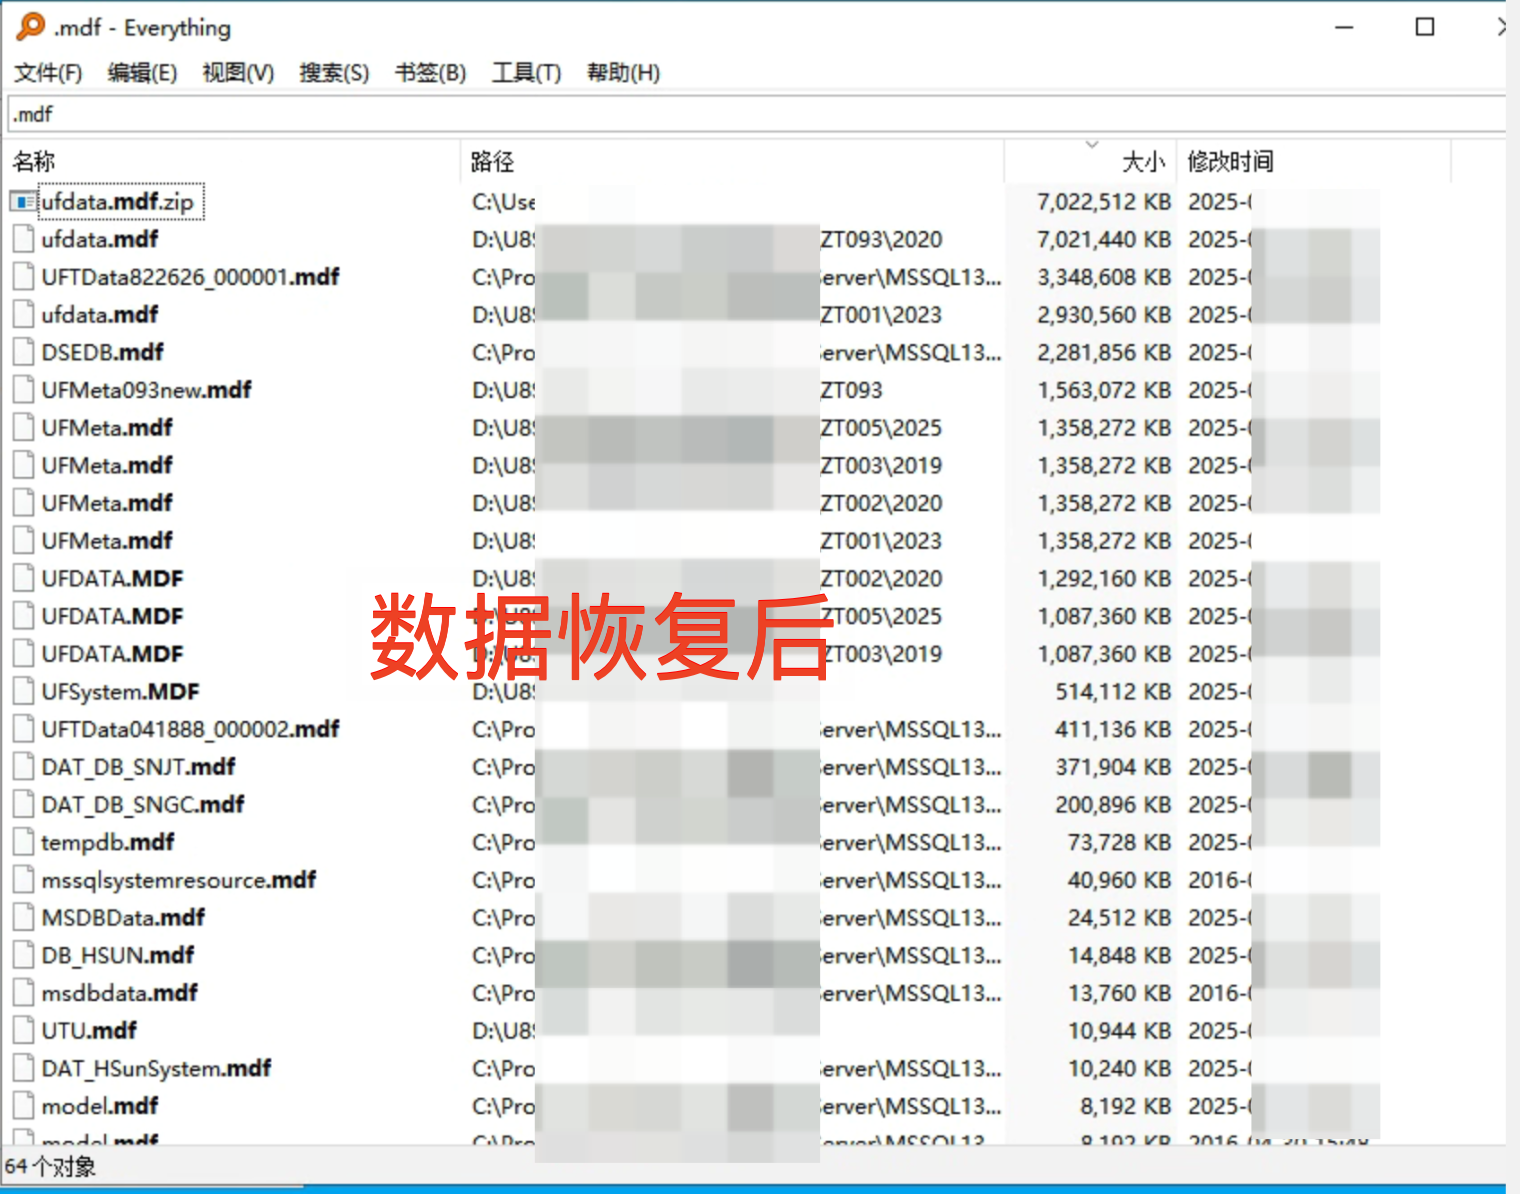
Task: Select UFDATA.MDF in path ZT005\2025
Action: pos(113,616)
